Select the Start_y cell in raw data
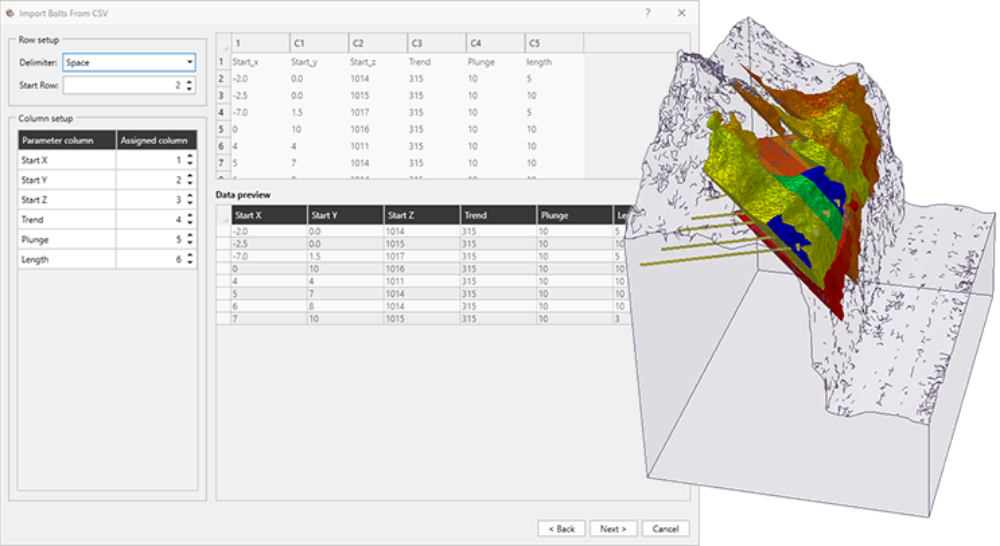1000x546 pixels. (x=319, y=62)
